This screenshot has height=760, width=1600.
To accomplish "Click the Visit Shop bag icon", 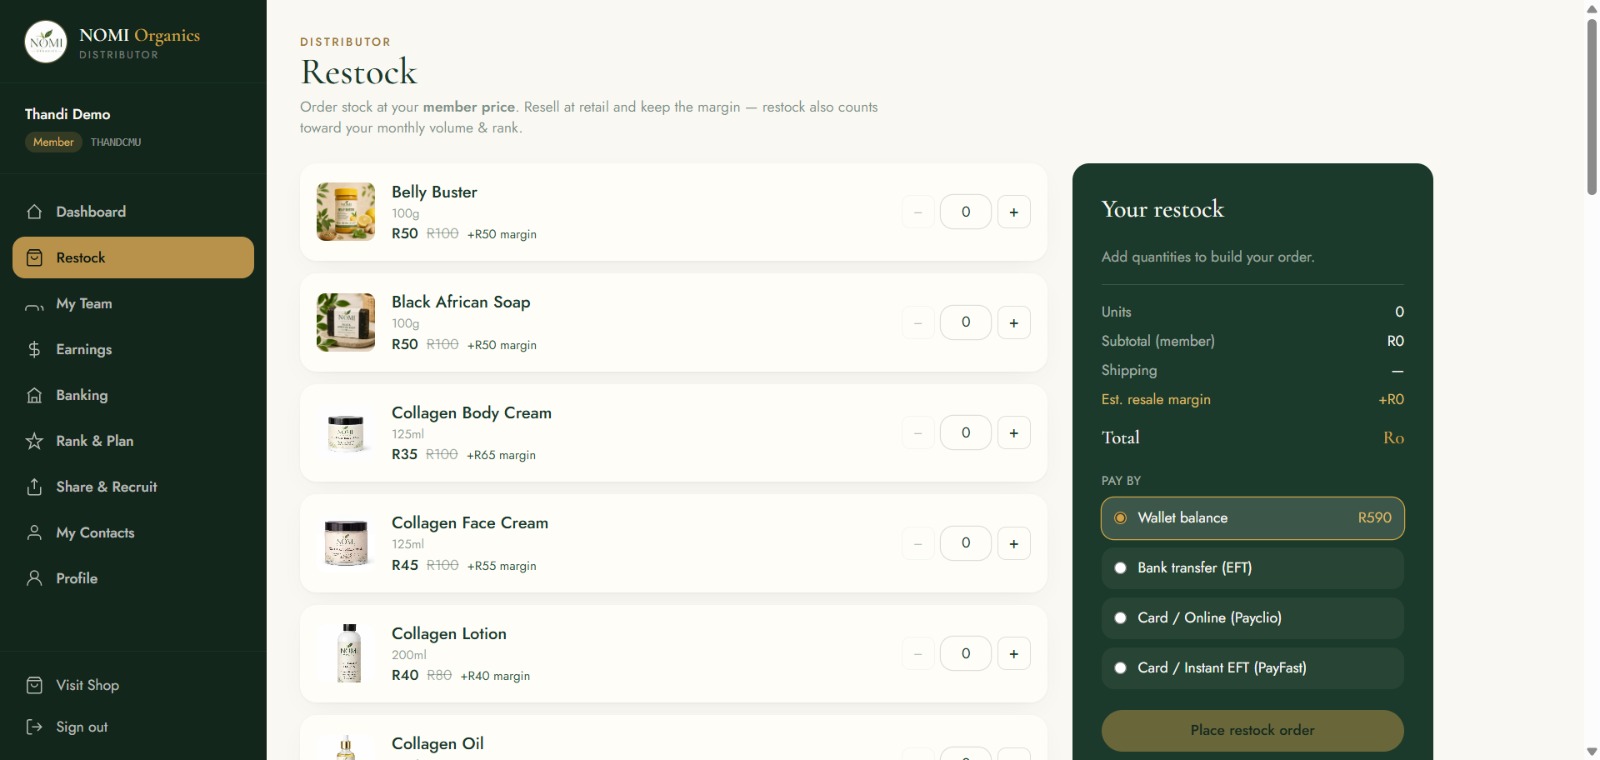I will click(34, 685).
